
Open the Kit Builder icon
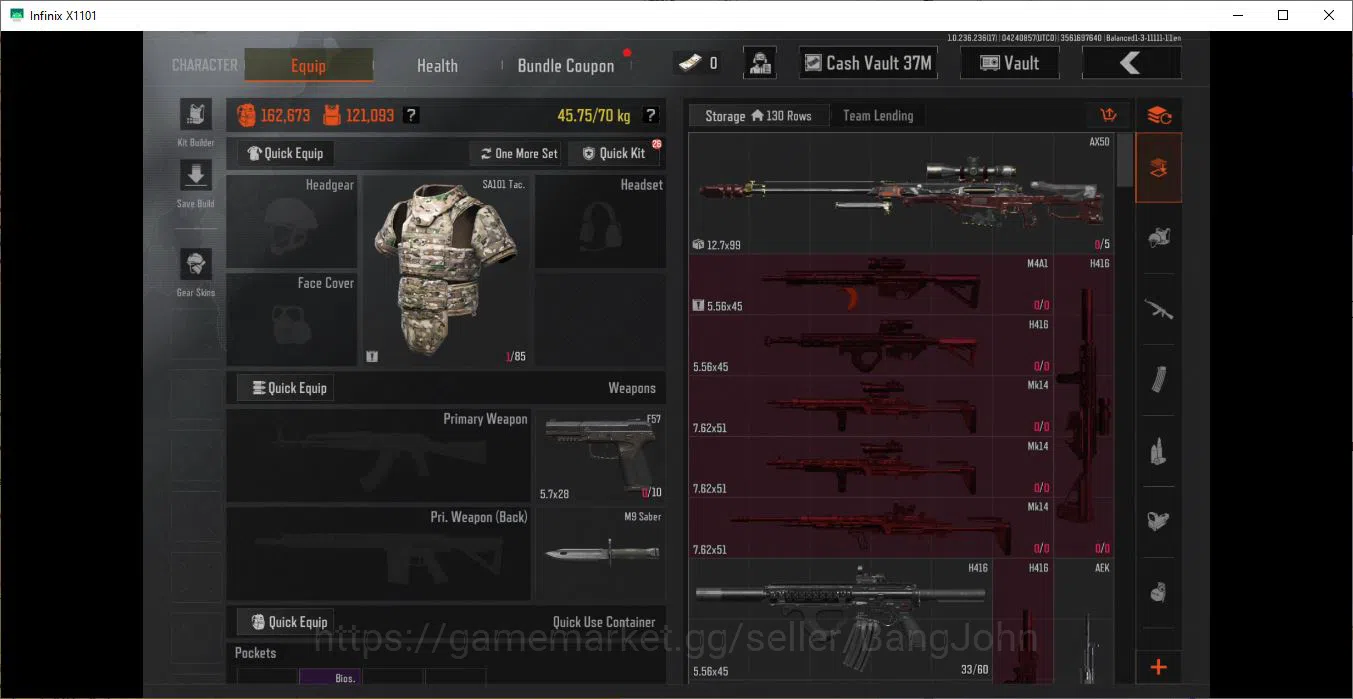(195, 114)
